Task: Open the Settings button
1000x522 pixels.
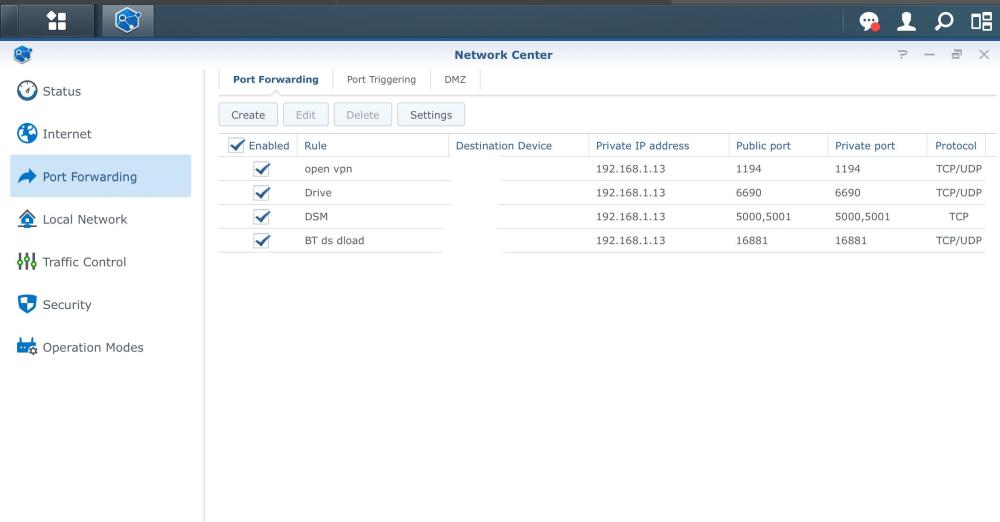Action: pos(431,115)
